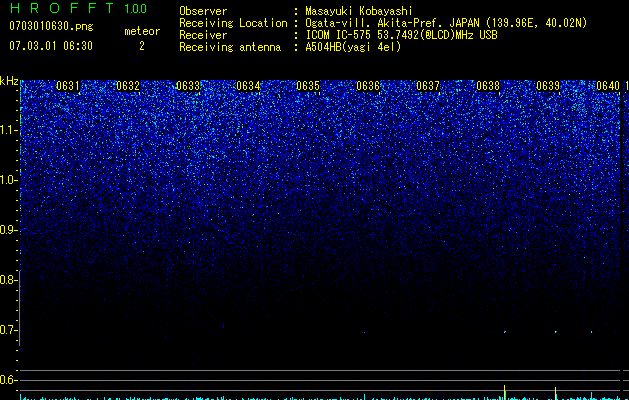Viewport: 629px width, 400px height.
Task: Click the 0631 time marker
Action: point(68,86)
